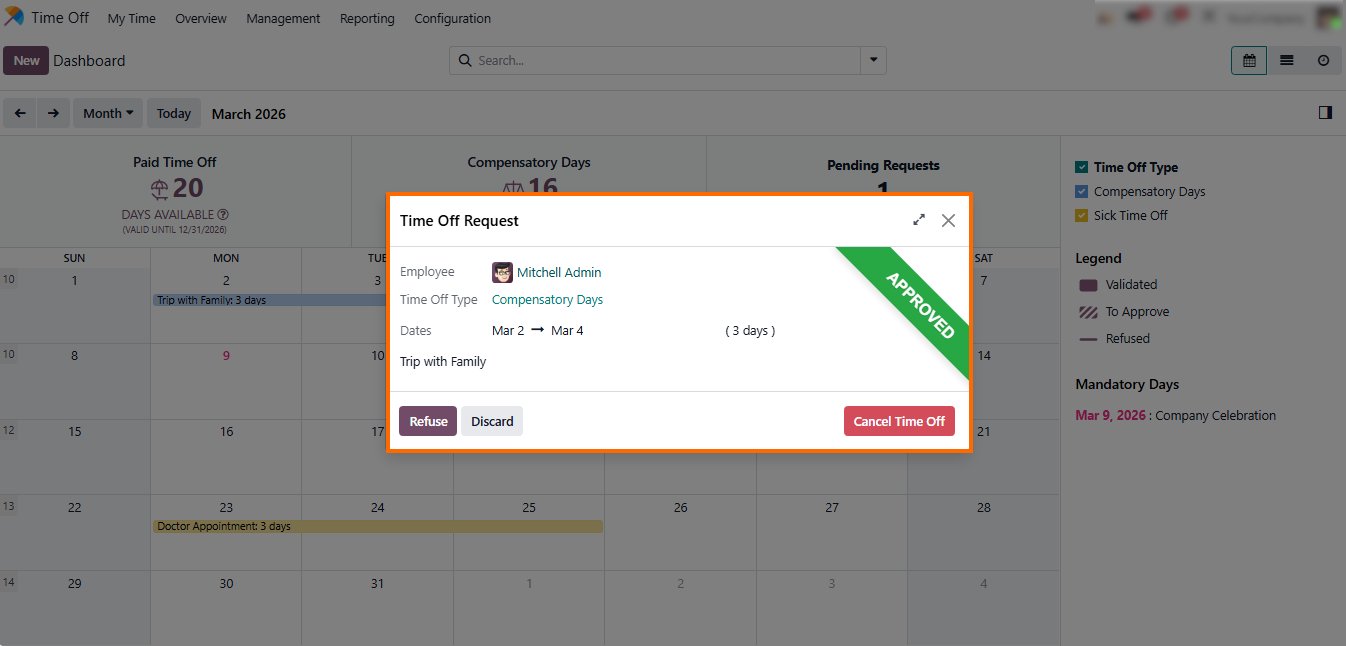
Task: Click the Mitchell Admin avatar image
Action: [x=502, y=272]
